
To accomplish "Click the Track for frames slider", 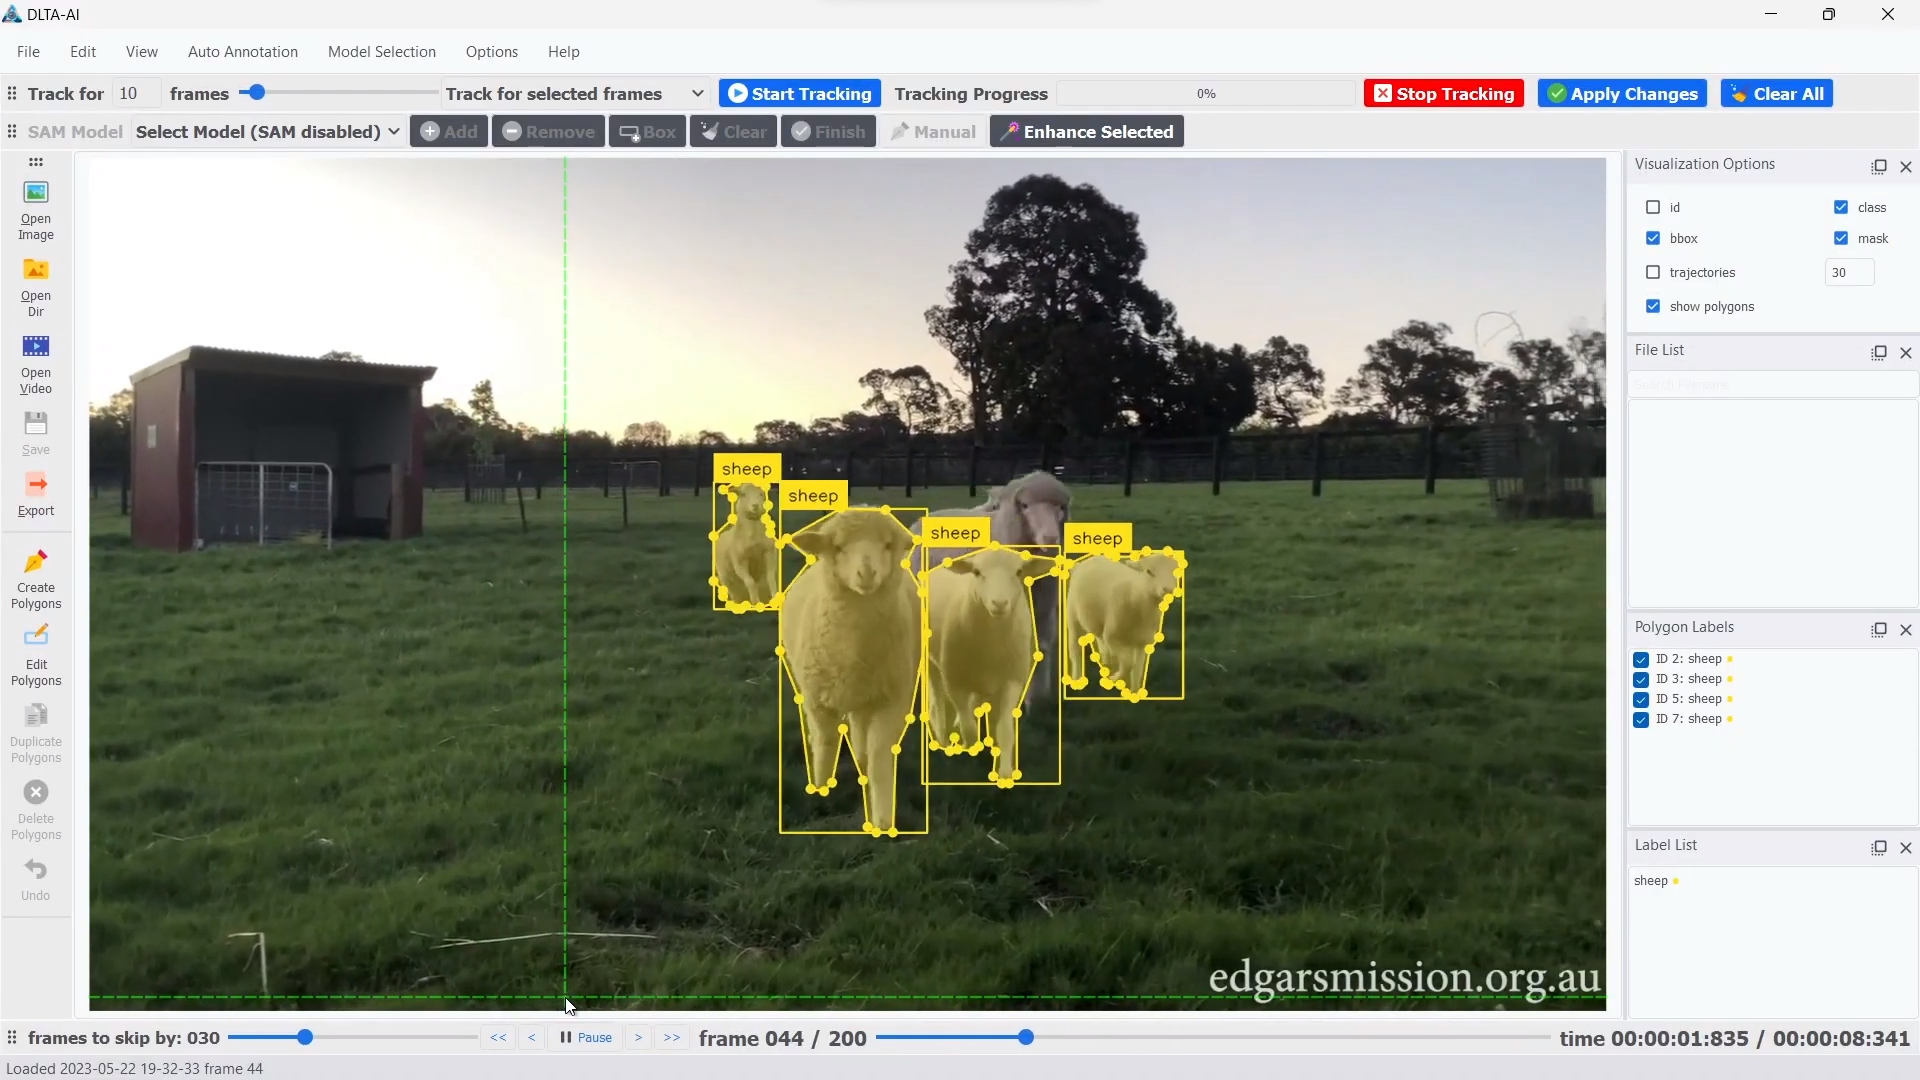I will coord(338,93).
